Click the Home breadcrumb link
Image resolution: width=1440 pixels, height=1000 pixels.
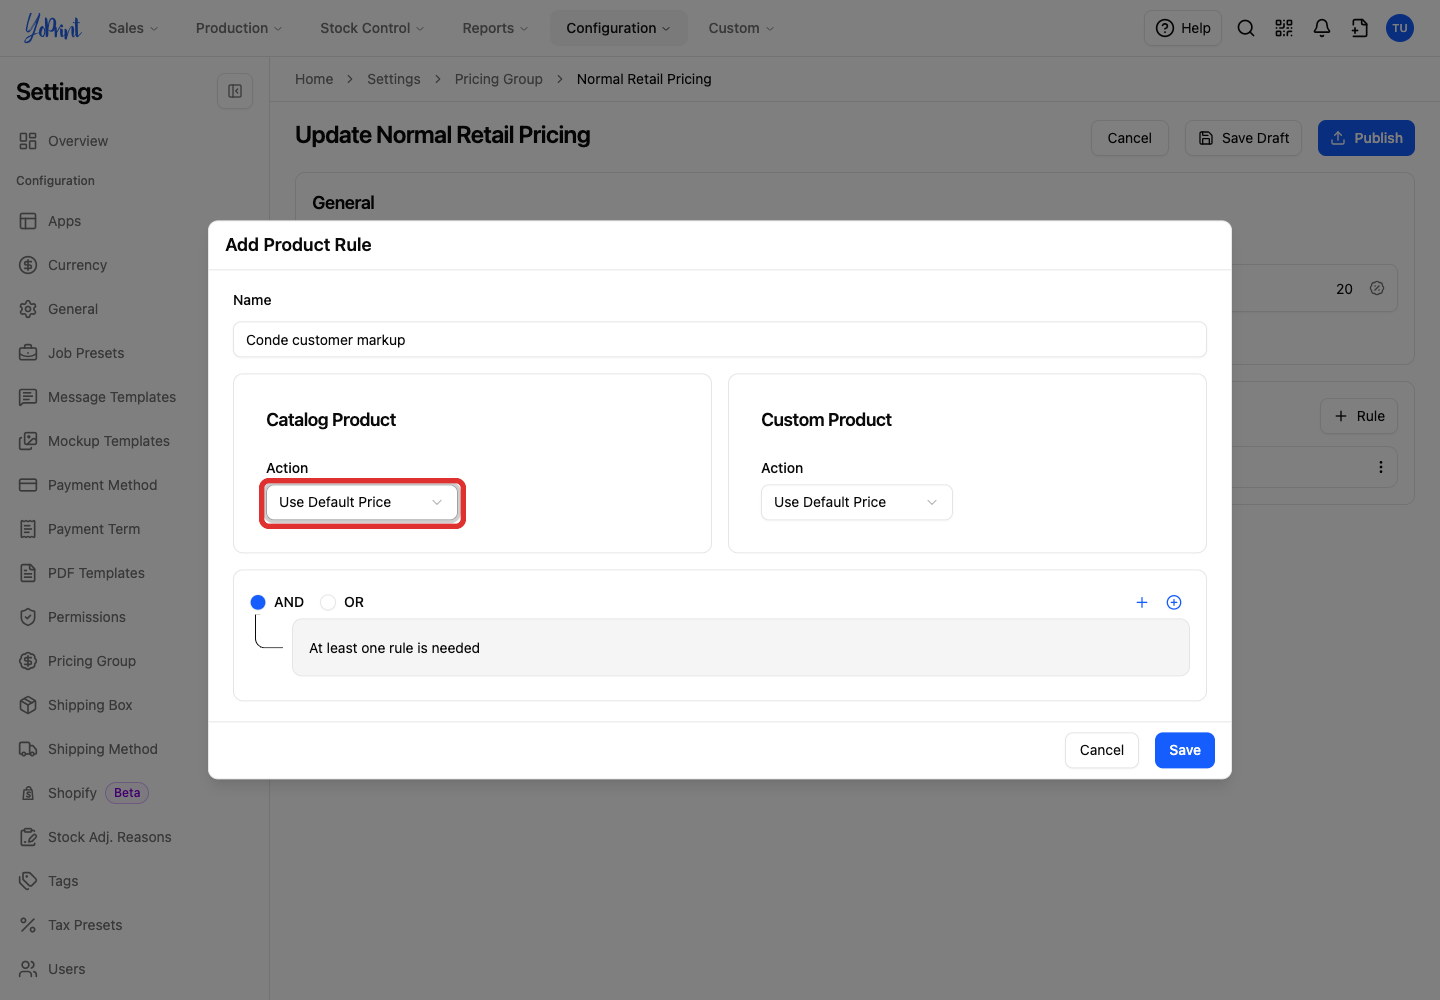(x=314, y=79)
